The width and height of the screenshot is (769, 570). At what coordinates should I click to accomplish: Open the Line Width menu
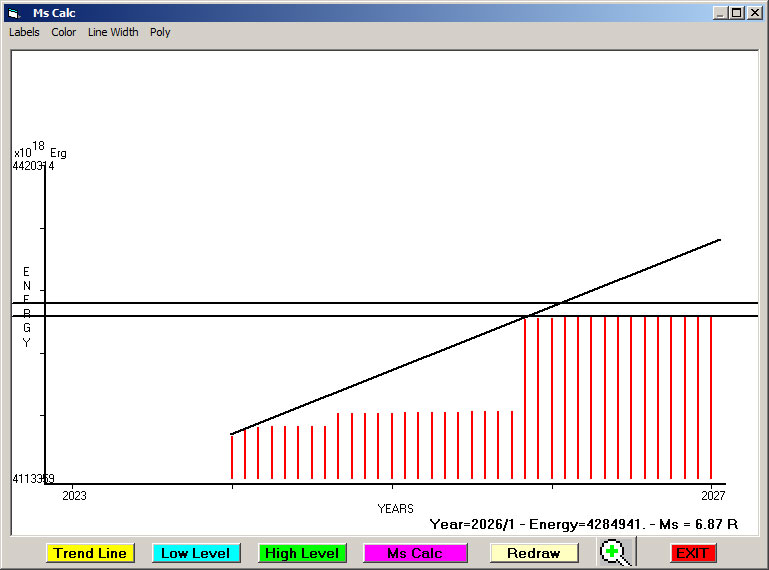tap(113, 32)
